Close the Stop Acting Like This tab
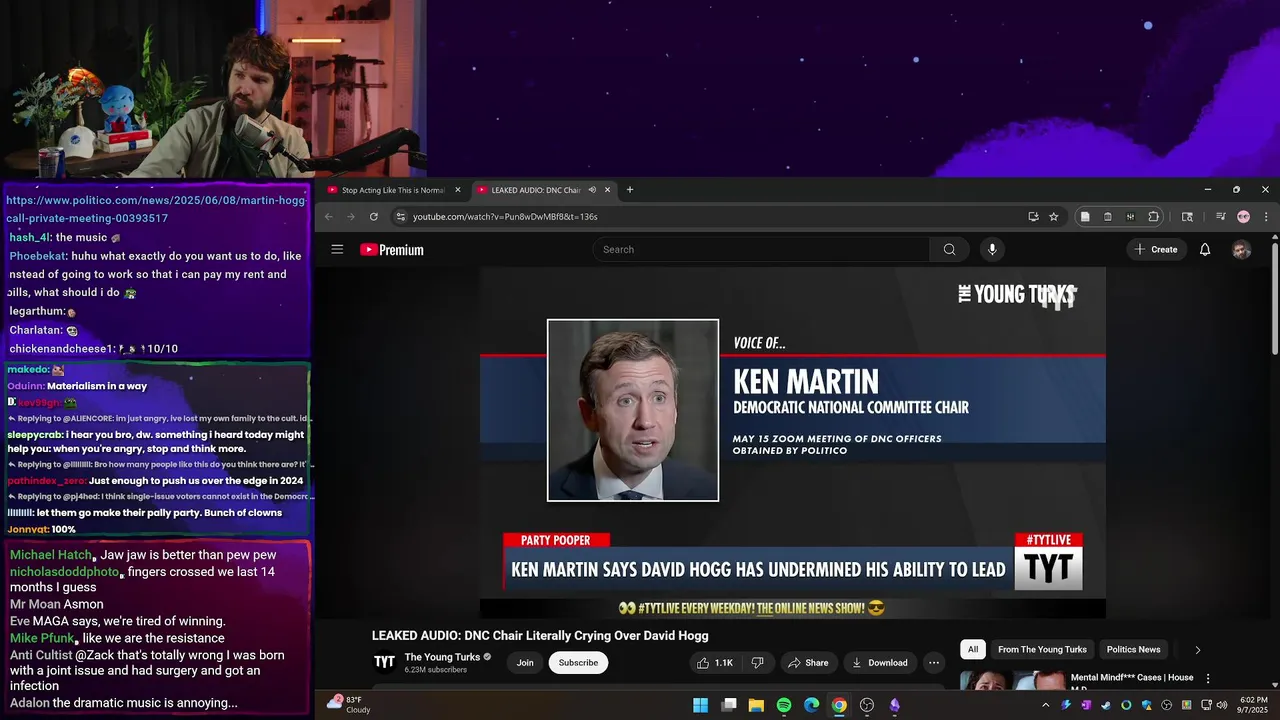The image size is (1280, 720). 458,190
